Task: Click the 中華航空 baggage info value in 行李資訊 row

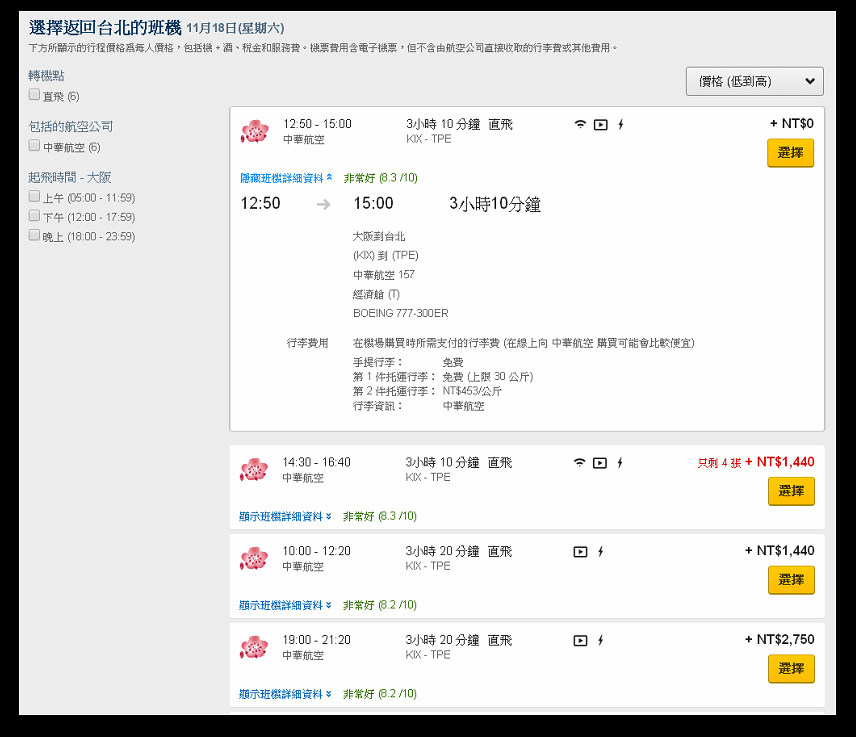Action: point(463,406)
